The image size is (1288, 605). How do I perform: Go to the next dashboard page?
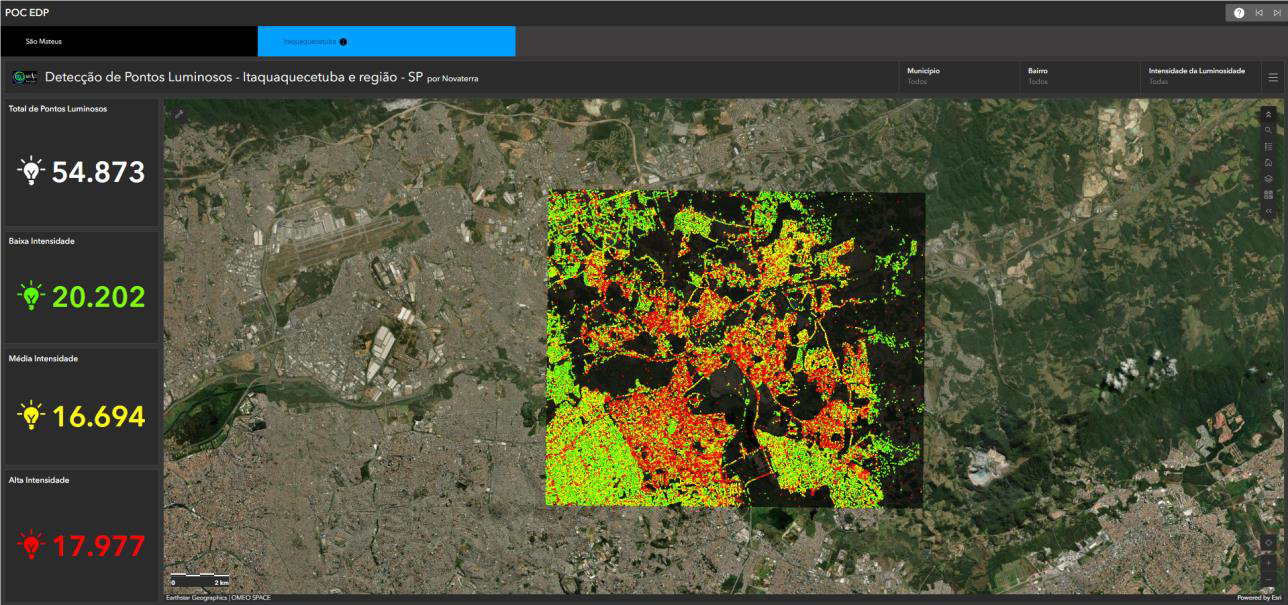(1276, 12)
